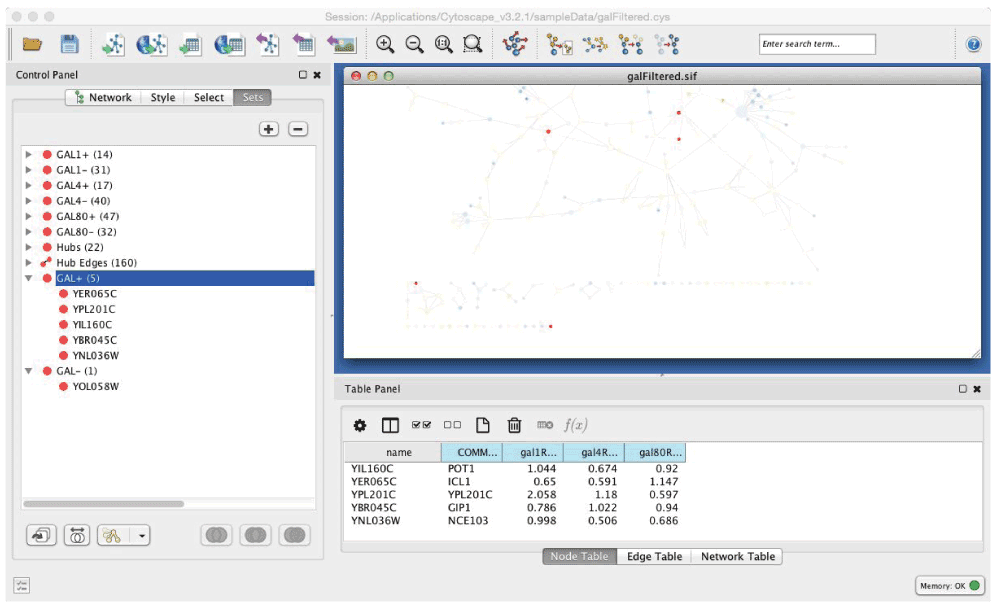Open a session with the folder icon

[x=32, y=44]
